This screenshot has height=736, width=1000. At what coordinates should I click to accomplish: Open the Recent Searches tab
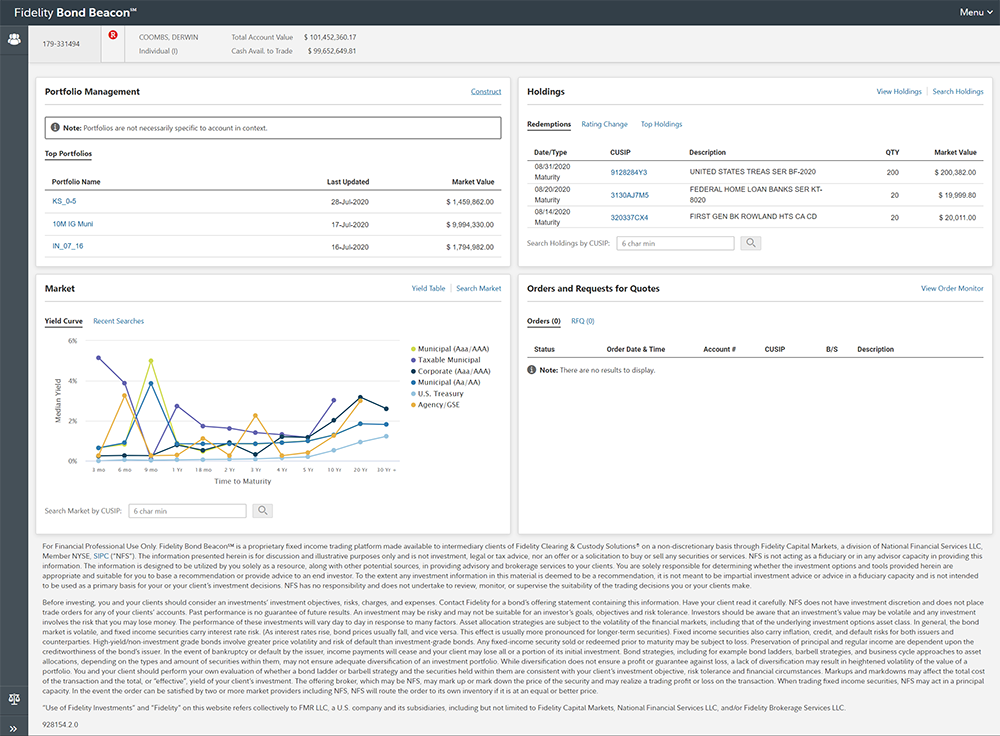coord(118,321)
